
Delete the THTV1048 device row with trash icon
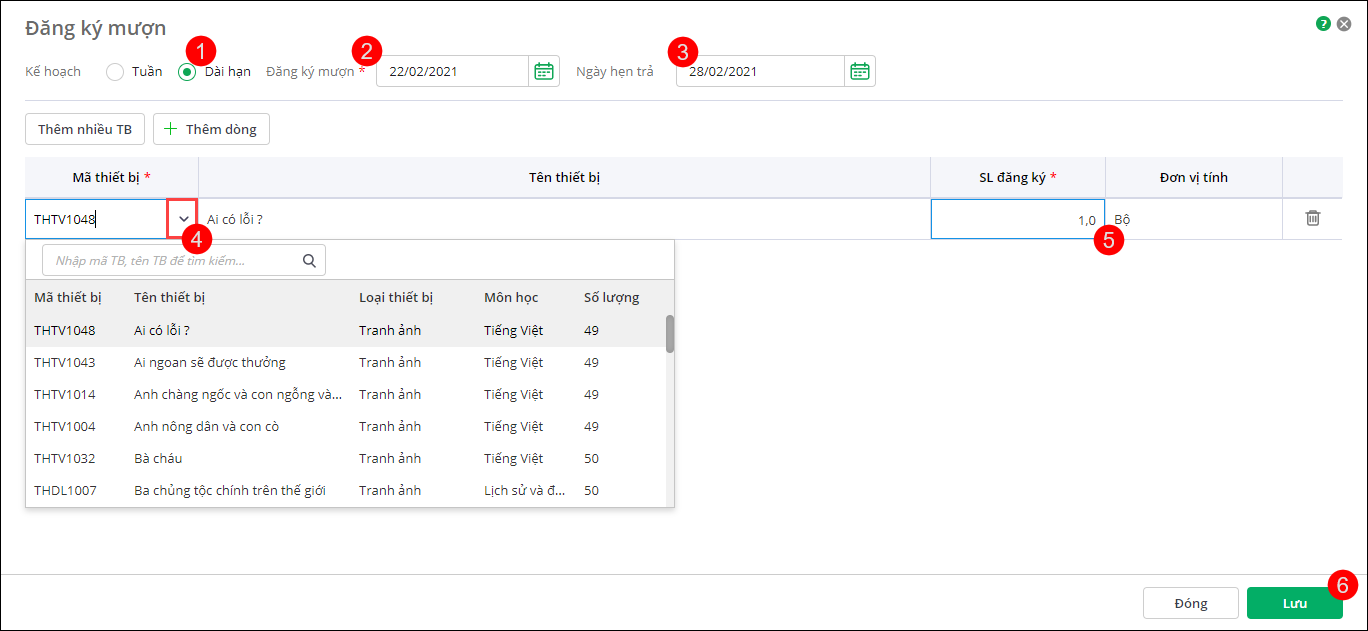point(1313,218)
